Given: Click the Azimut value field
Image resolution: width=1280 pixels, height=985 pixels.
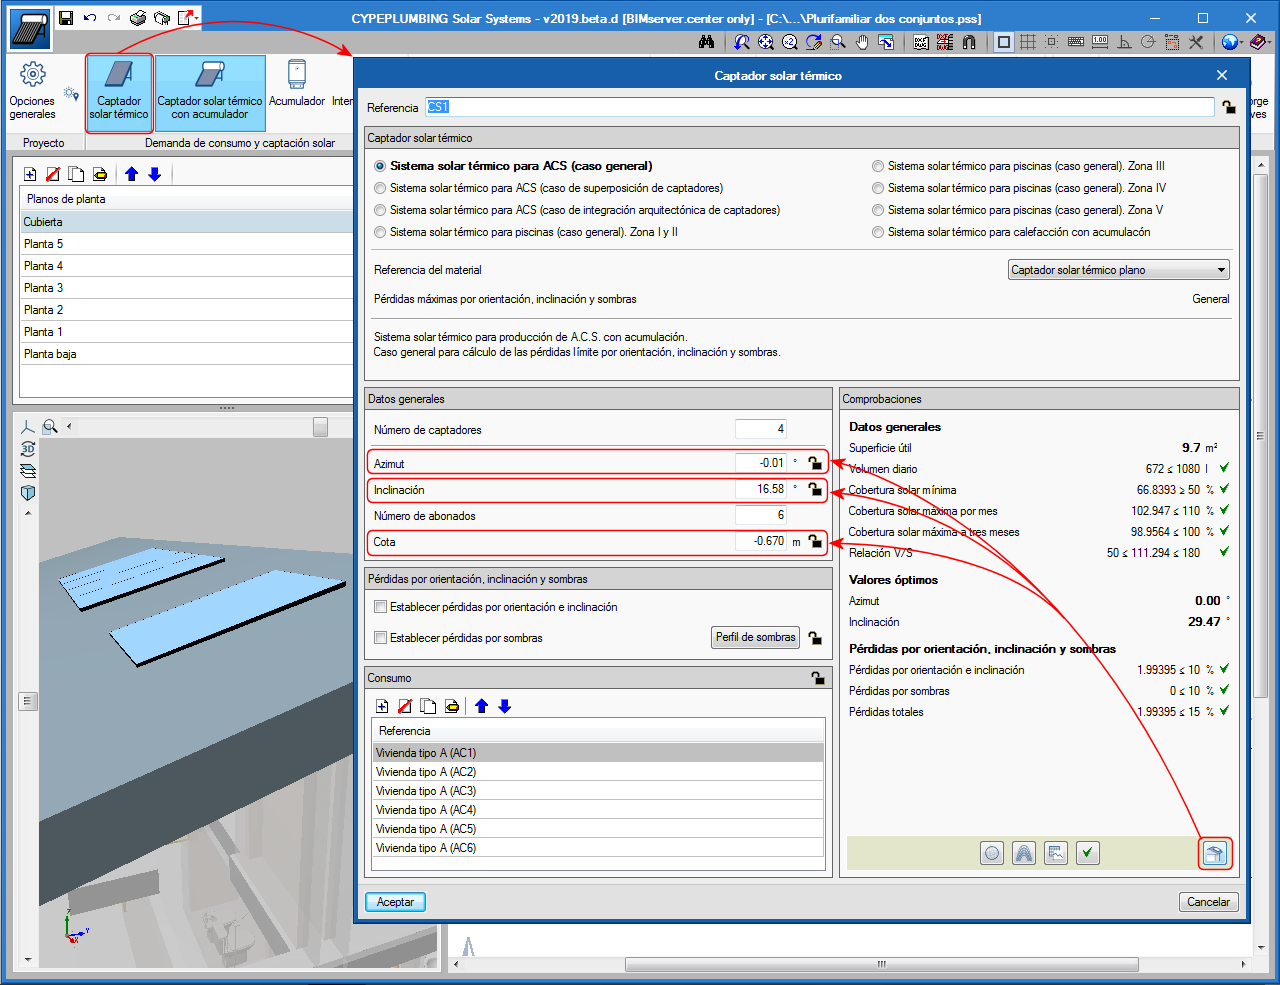Looking at the screenshot, I should [x=761, y=463].
